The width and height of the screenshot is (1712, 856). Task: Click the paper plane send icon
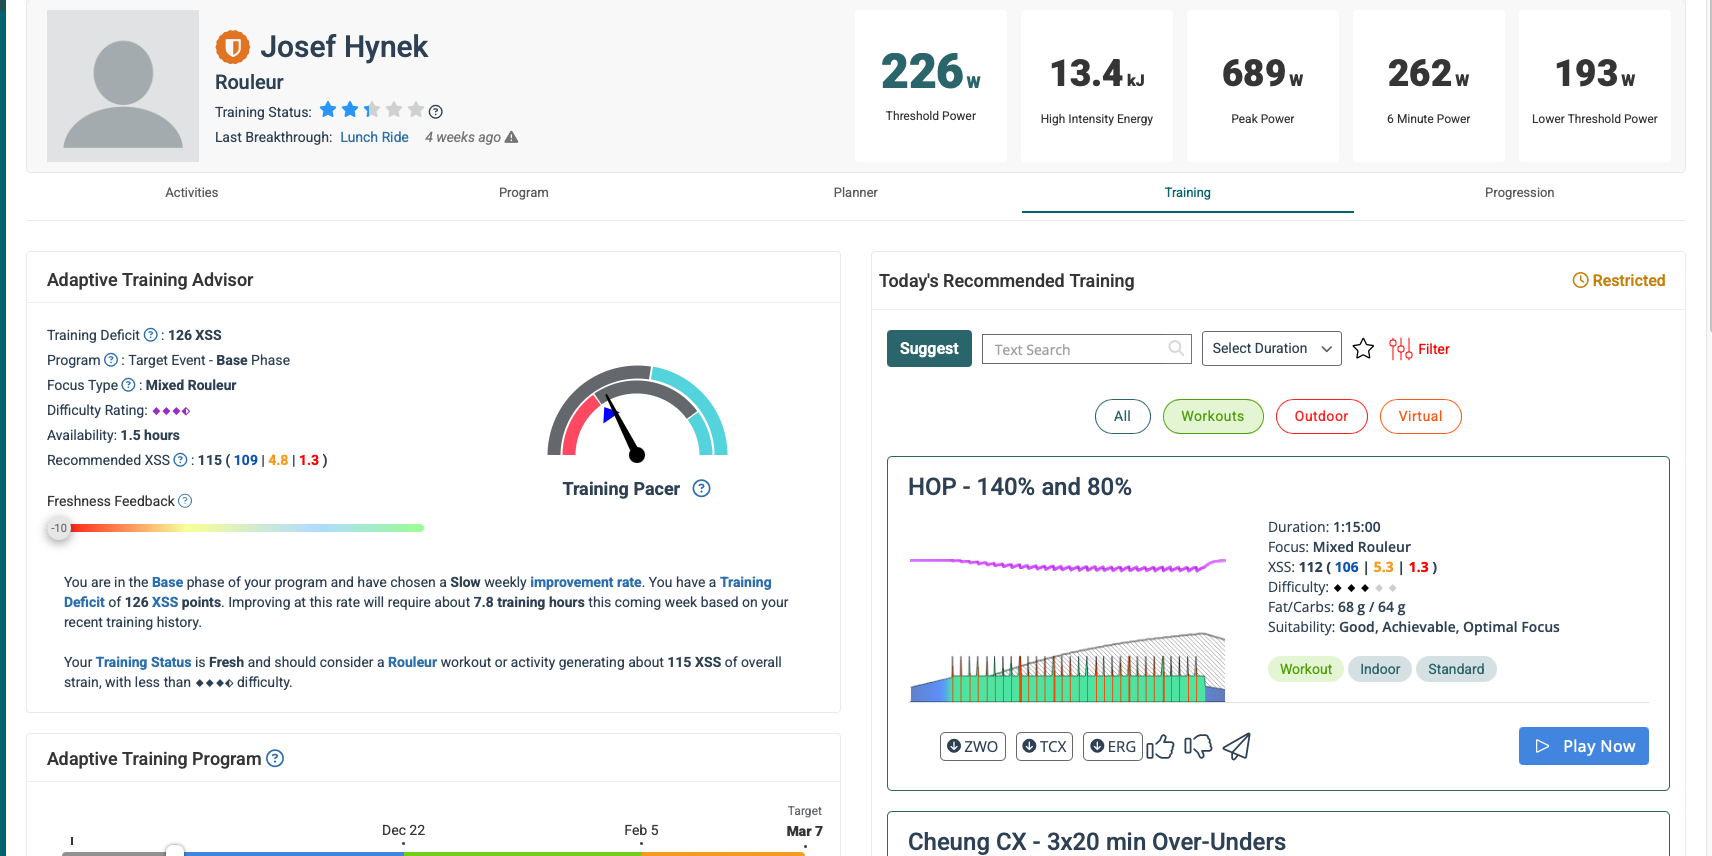point(1237,747)
